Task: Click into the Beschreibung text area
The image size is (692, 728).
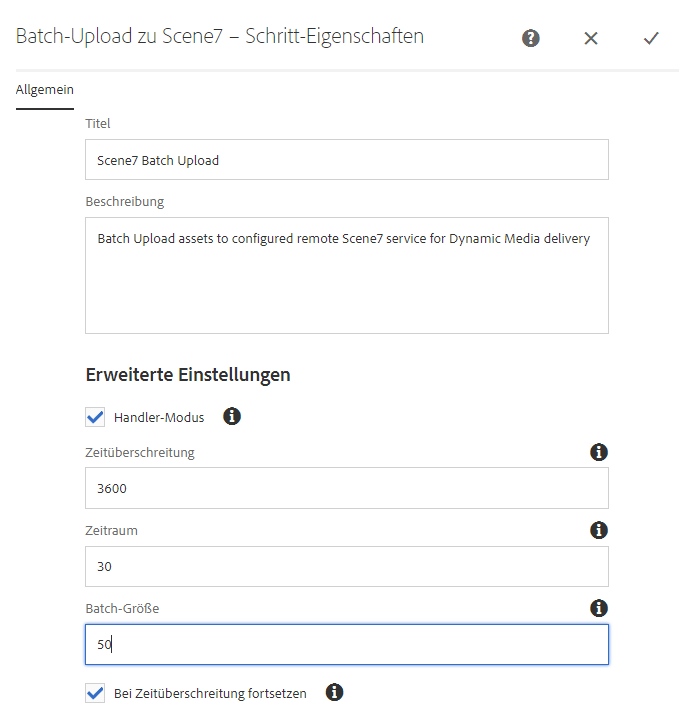Action: (346, 275)
